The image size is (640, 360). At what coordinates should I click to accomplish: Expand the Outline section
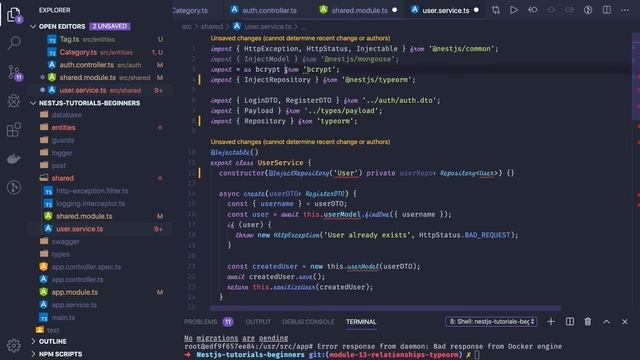coord(53,341)
